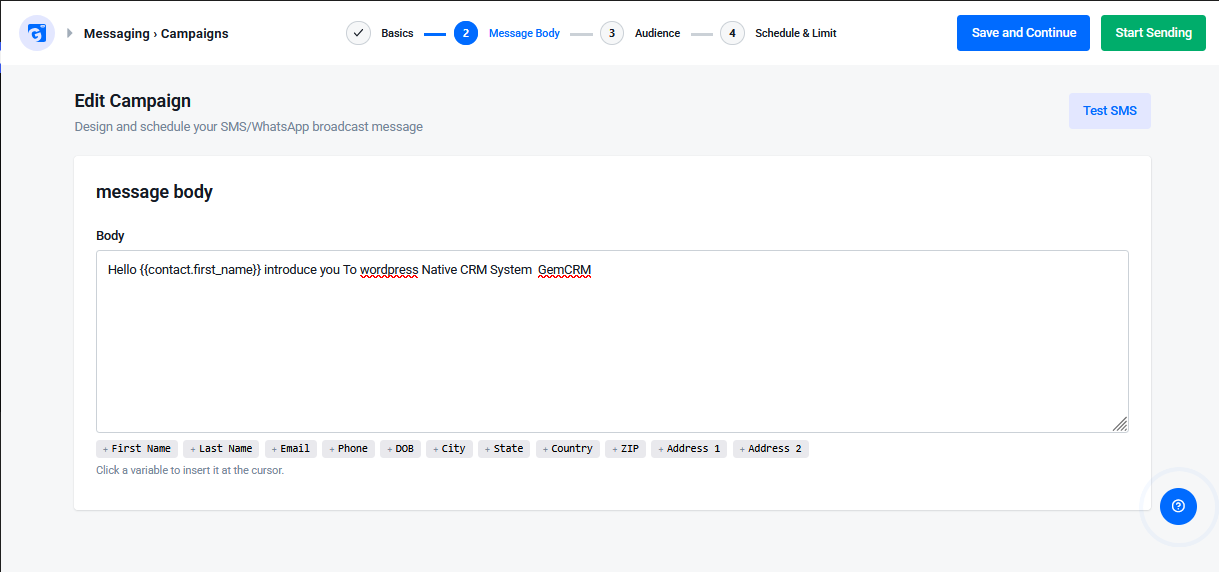Expand the sidebar arrow next to logo
The width and height of the screenshot is (1219, 572).
[70, 33]
